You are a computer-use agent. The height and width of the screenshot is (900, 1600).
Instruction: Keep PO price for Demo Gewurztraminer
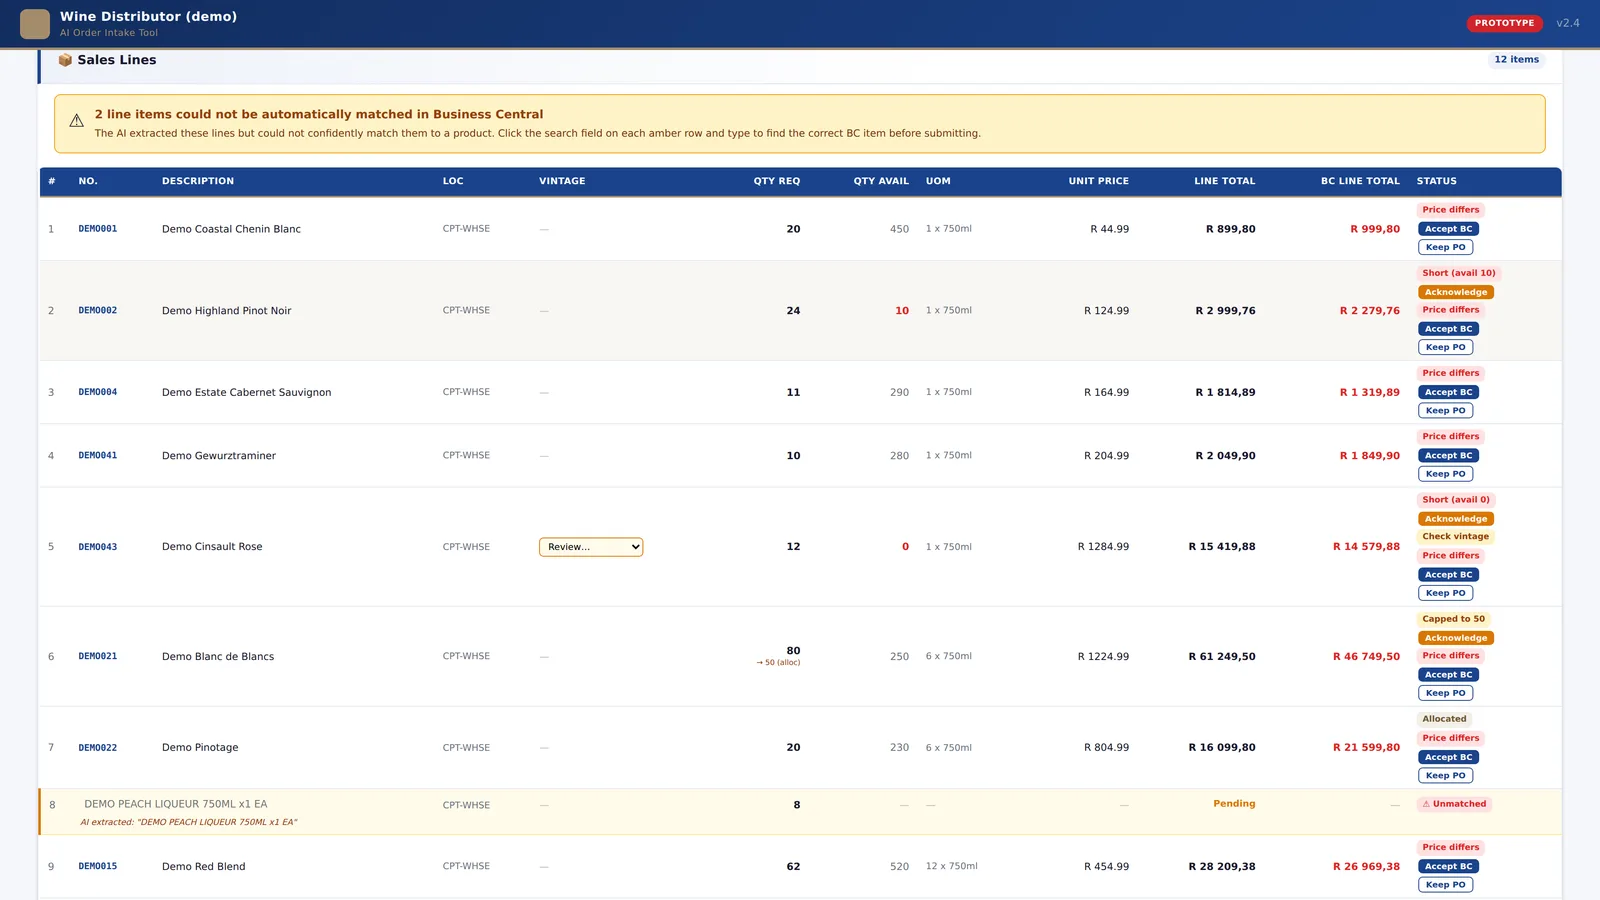[x=1445, y=474]
